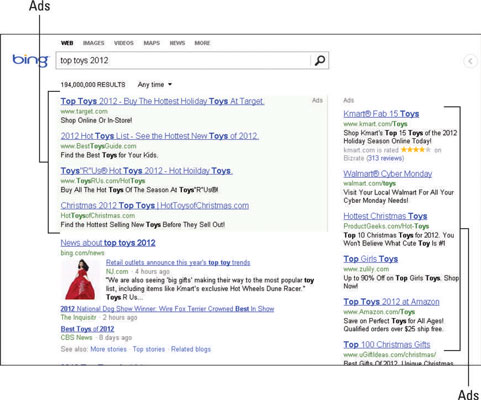
Task: Open the 2012 National Dog Show Winner article
Action: coord(167,309)
